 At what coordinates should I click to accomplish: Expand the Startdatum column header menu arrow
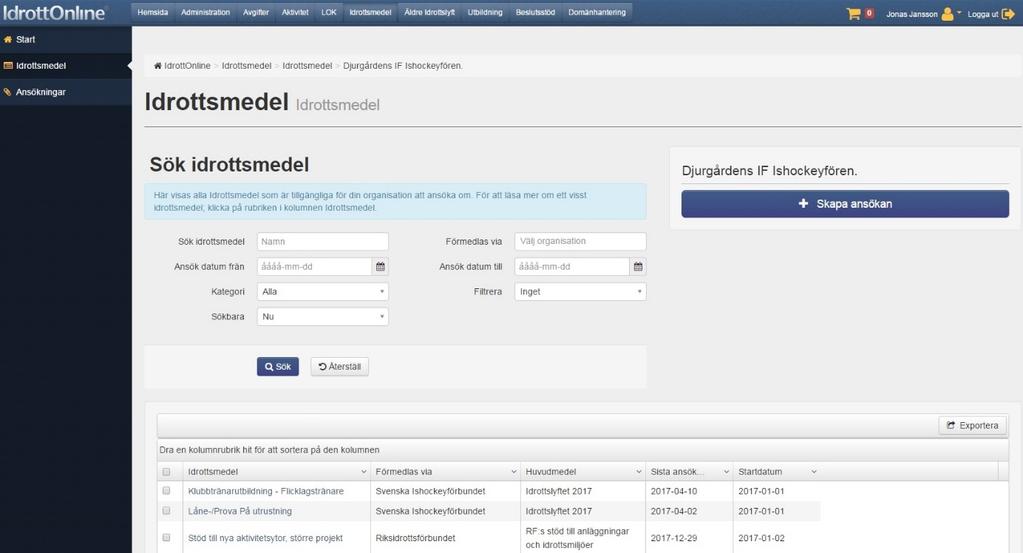point(814,471)
